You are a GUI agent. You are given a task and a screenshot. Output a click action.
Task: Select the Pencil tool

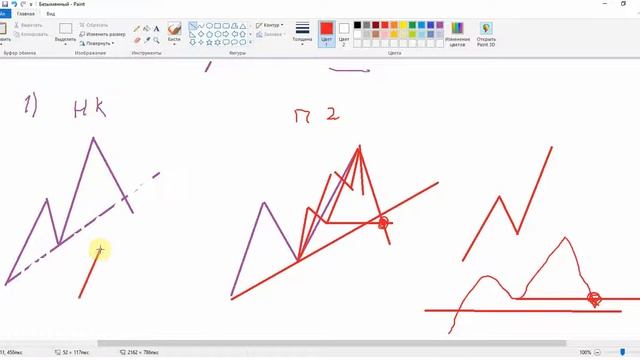pos(137,29)
